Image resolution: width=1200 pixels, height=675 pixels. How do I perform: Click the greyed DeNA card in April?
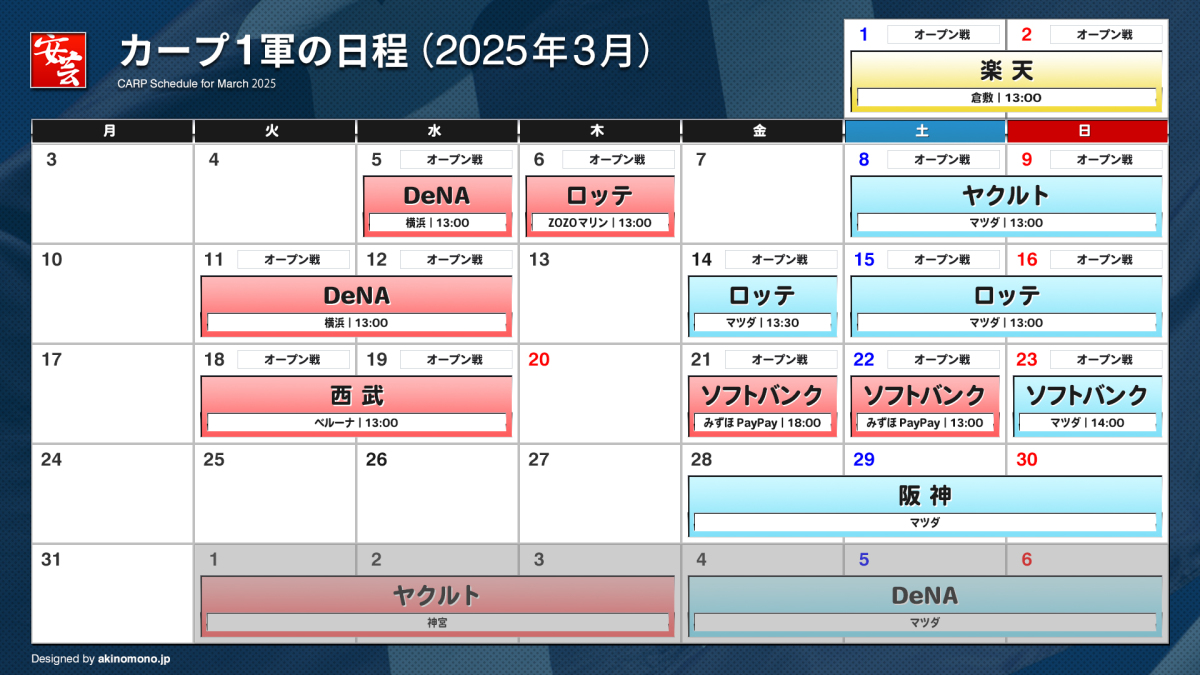coord(925,606)
